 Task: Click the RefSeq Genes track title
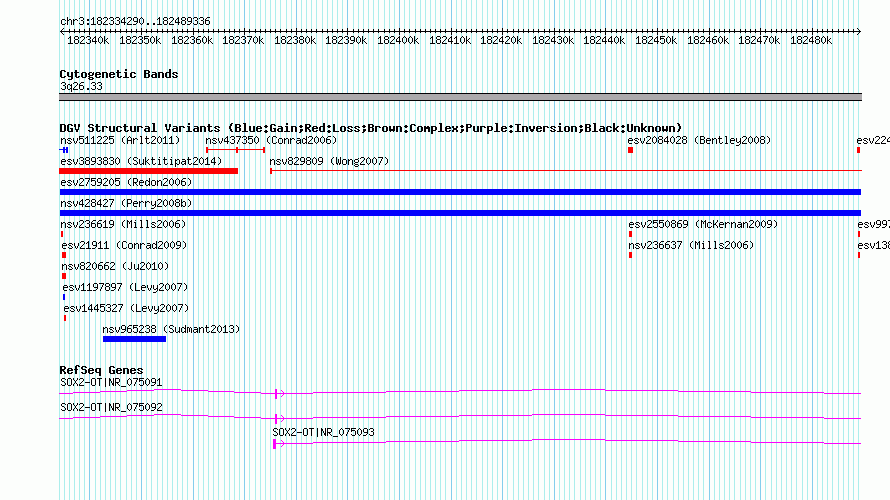click(101, 370)
